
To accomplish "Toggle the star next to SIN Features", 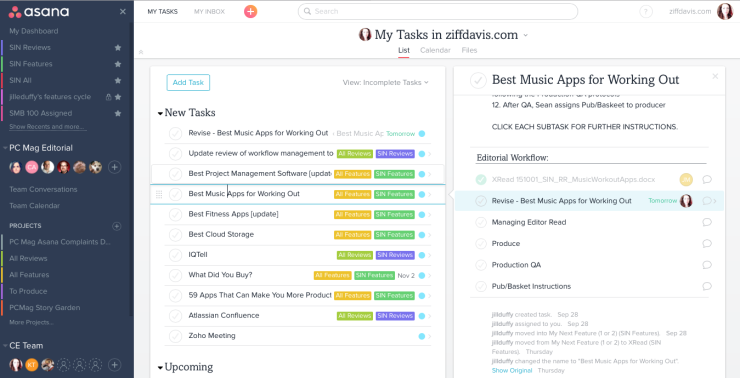I will 118,64.
